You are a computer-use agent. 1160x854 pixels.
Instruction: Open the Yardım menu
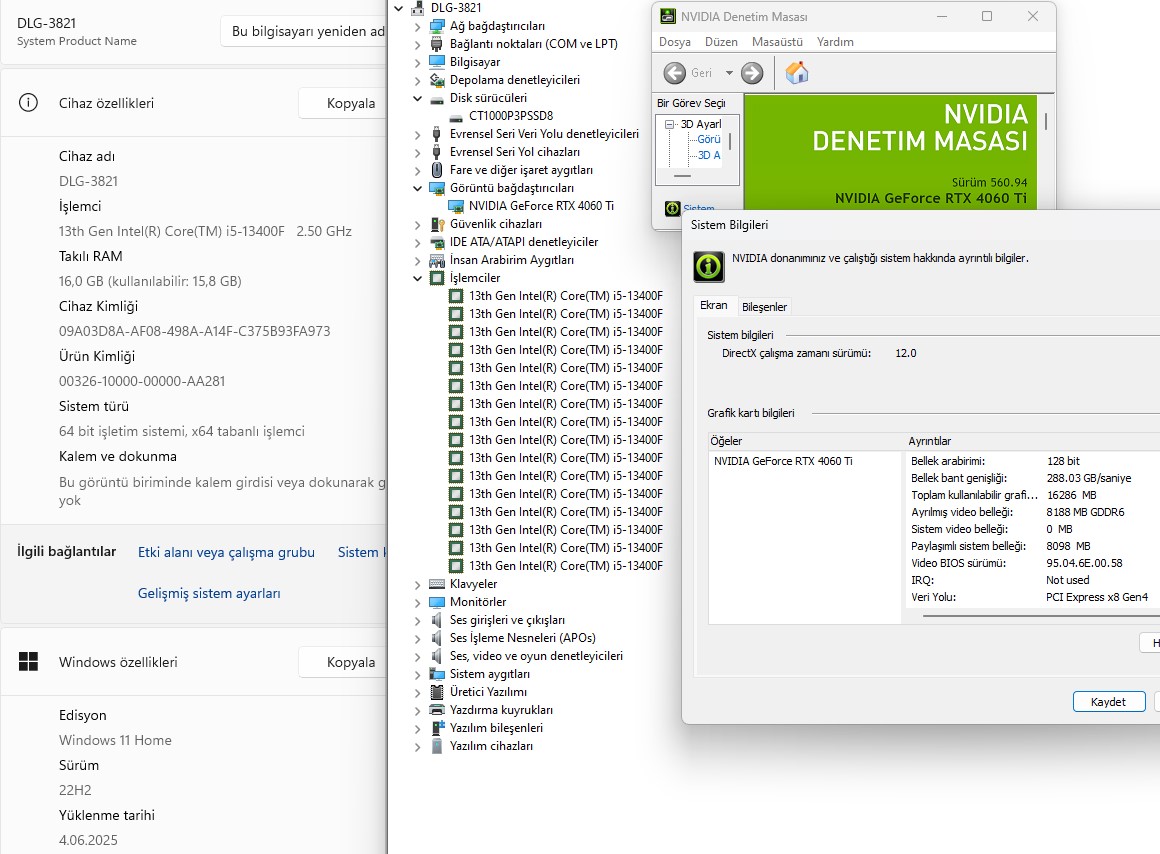834,42
